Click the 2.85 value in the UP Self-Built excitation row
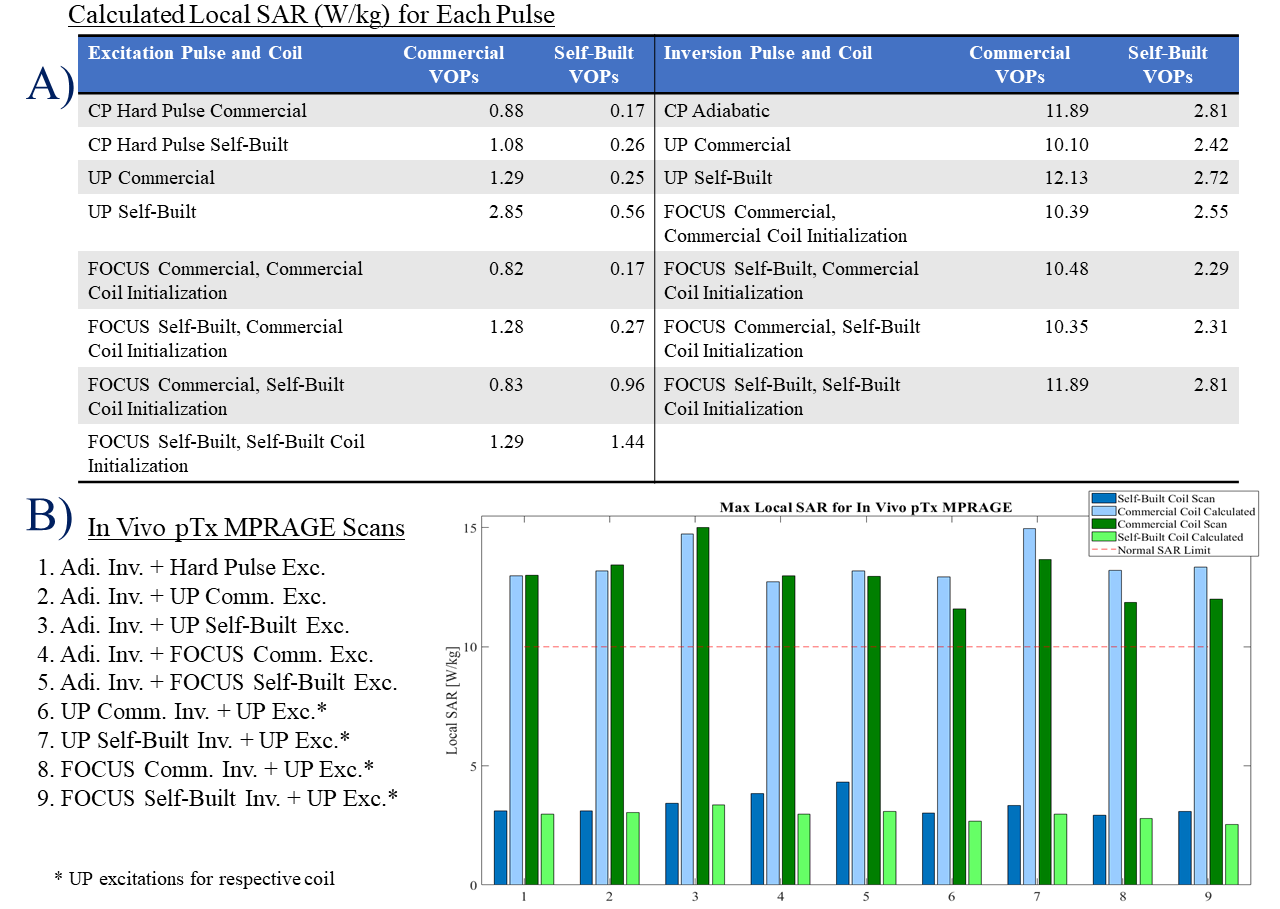This screenshot has height=909, width=1280. coord(505,212)
